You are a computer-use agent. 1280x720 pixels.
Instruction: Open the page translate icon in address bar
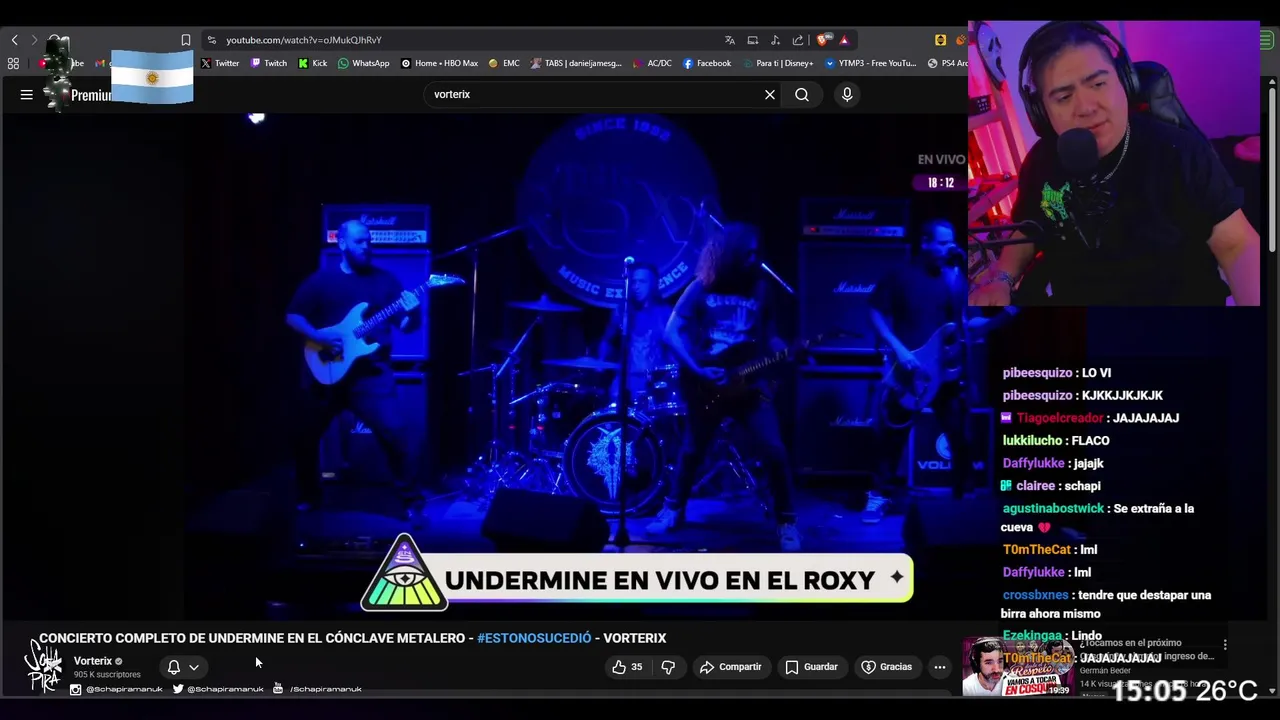tap(730, 40)
